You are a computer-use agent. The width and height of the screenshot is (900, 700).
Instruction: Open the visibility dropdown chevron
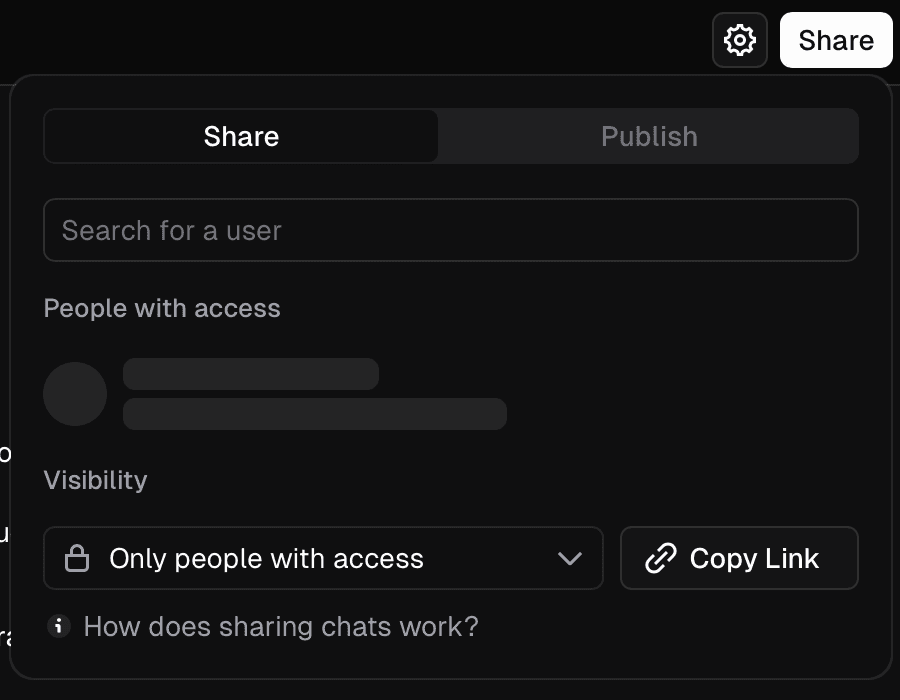click(571, 558)
